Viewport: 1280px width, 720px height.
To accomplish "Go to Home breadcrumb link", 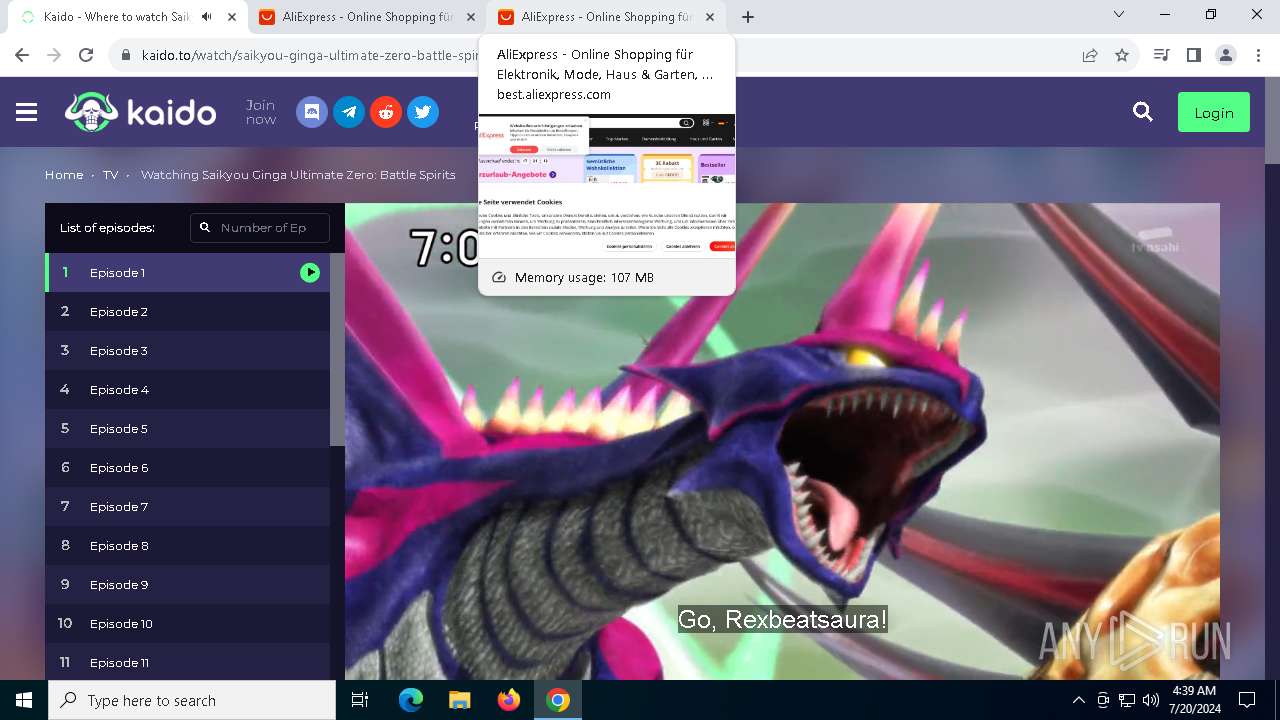I will point(64,174).
